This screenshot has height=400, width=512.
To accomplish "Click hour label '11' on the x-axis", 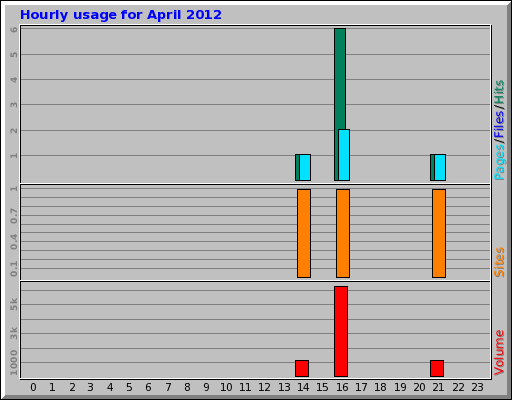I will pyautogui.click(x=245, y=387).
